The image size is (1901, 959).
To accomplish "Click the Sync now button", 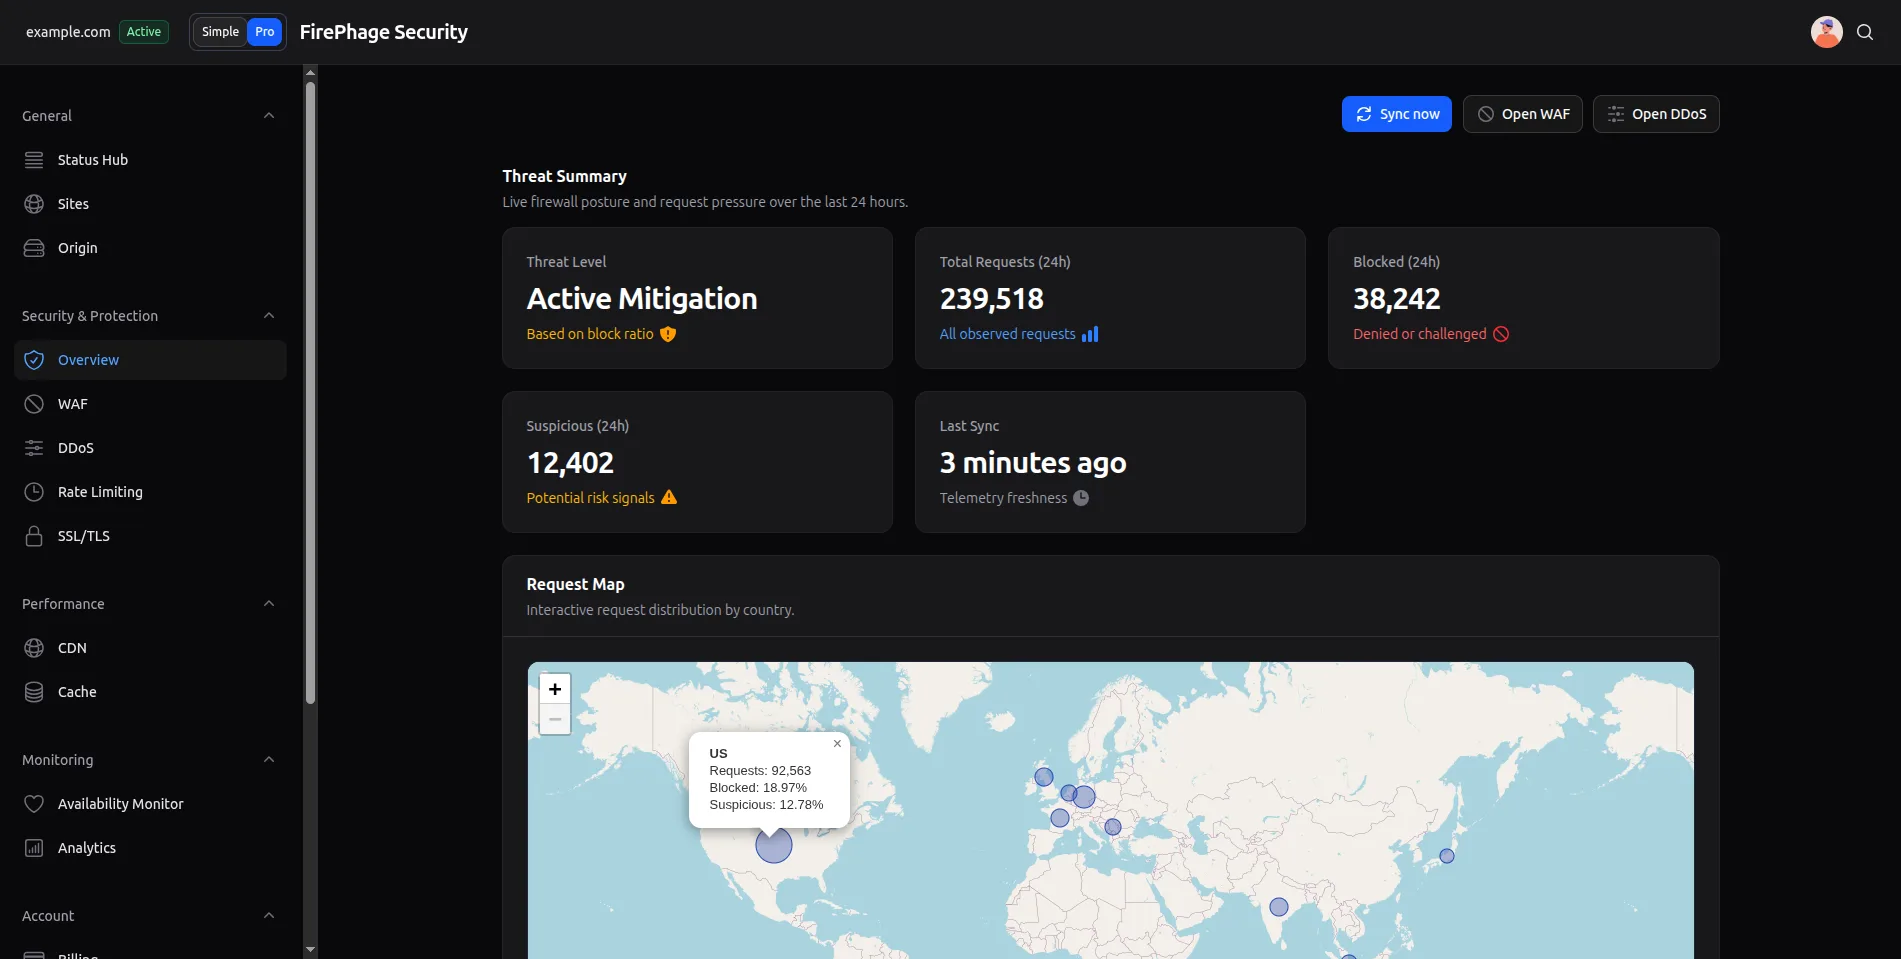I will pos(1396,113).
